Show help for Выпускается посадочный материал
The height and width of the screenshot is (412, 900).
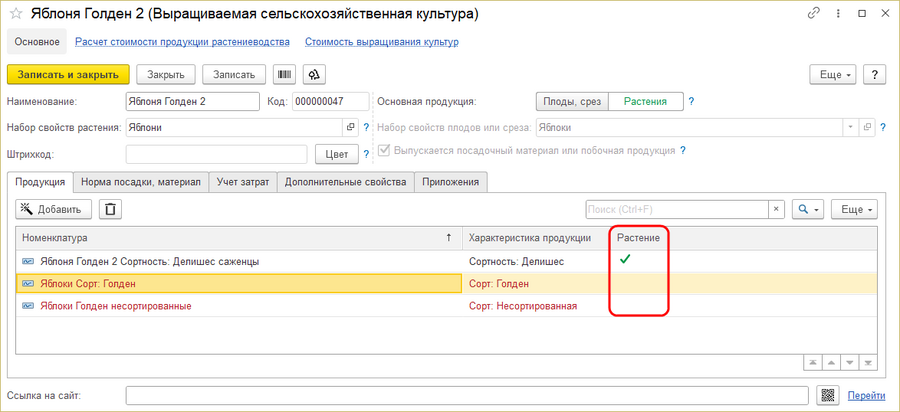click(682, 150)
